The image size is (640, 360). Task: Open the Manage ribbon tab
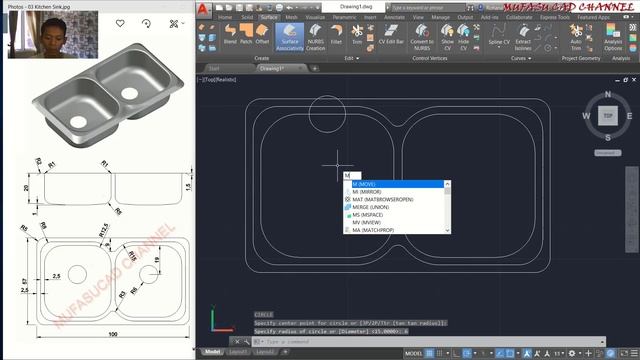pos(440,17)
